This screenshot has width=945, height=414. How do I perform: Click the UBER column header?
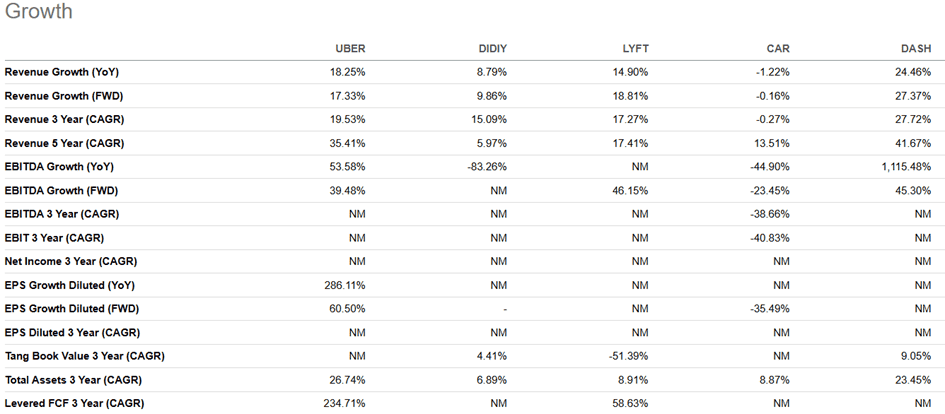pos(350,48)
